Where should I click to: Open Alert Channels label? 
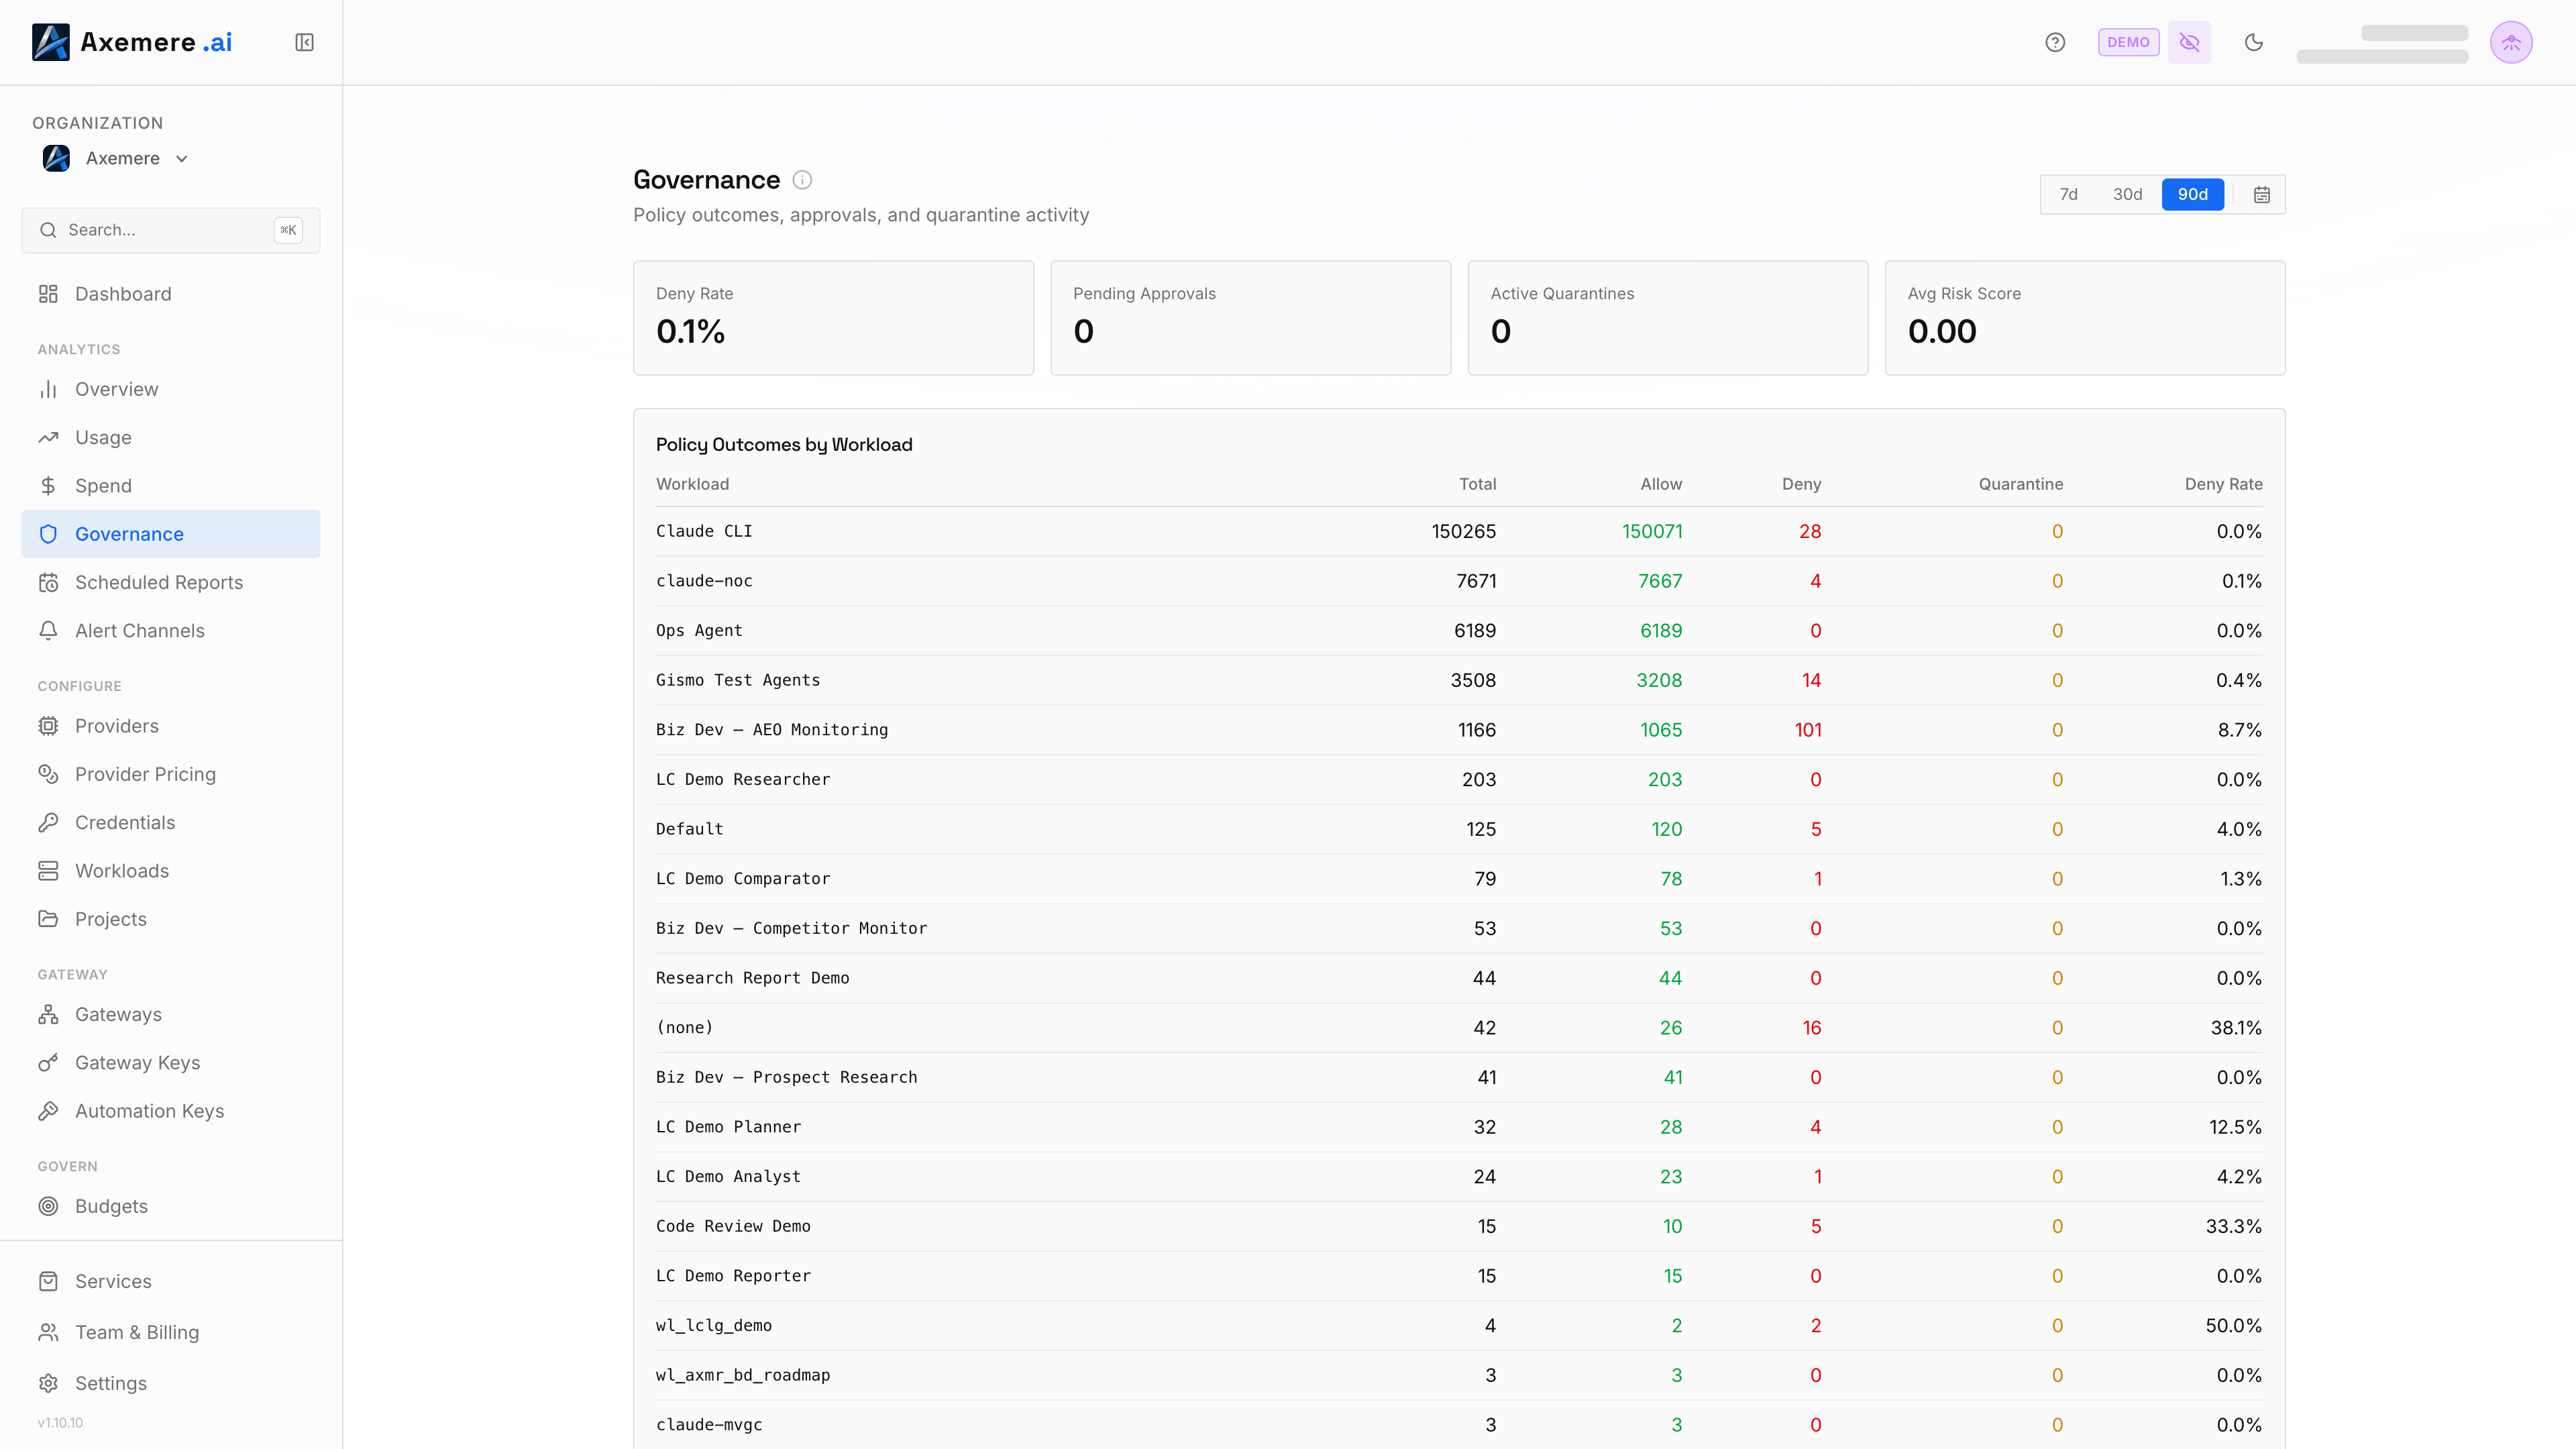[x=140, y=631]
